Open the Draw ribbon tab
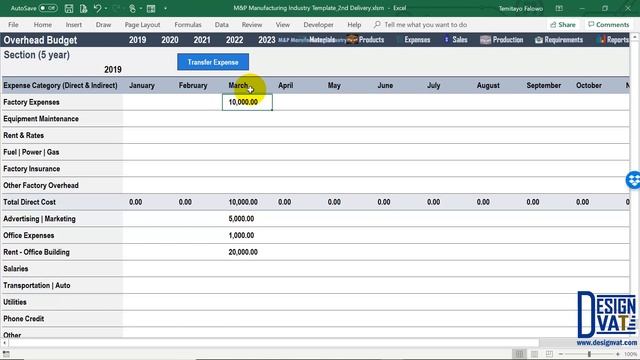The height and width of the screenshot is (360, 640). (103, 24)
